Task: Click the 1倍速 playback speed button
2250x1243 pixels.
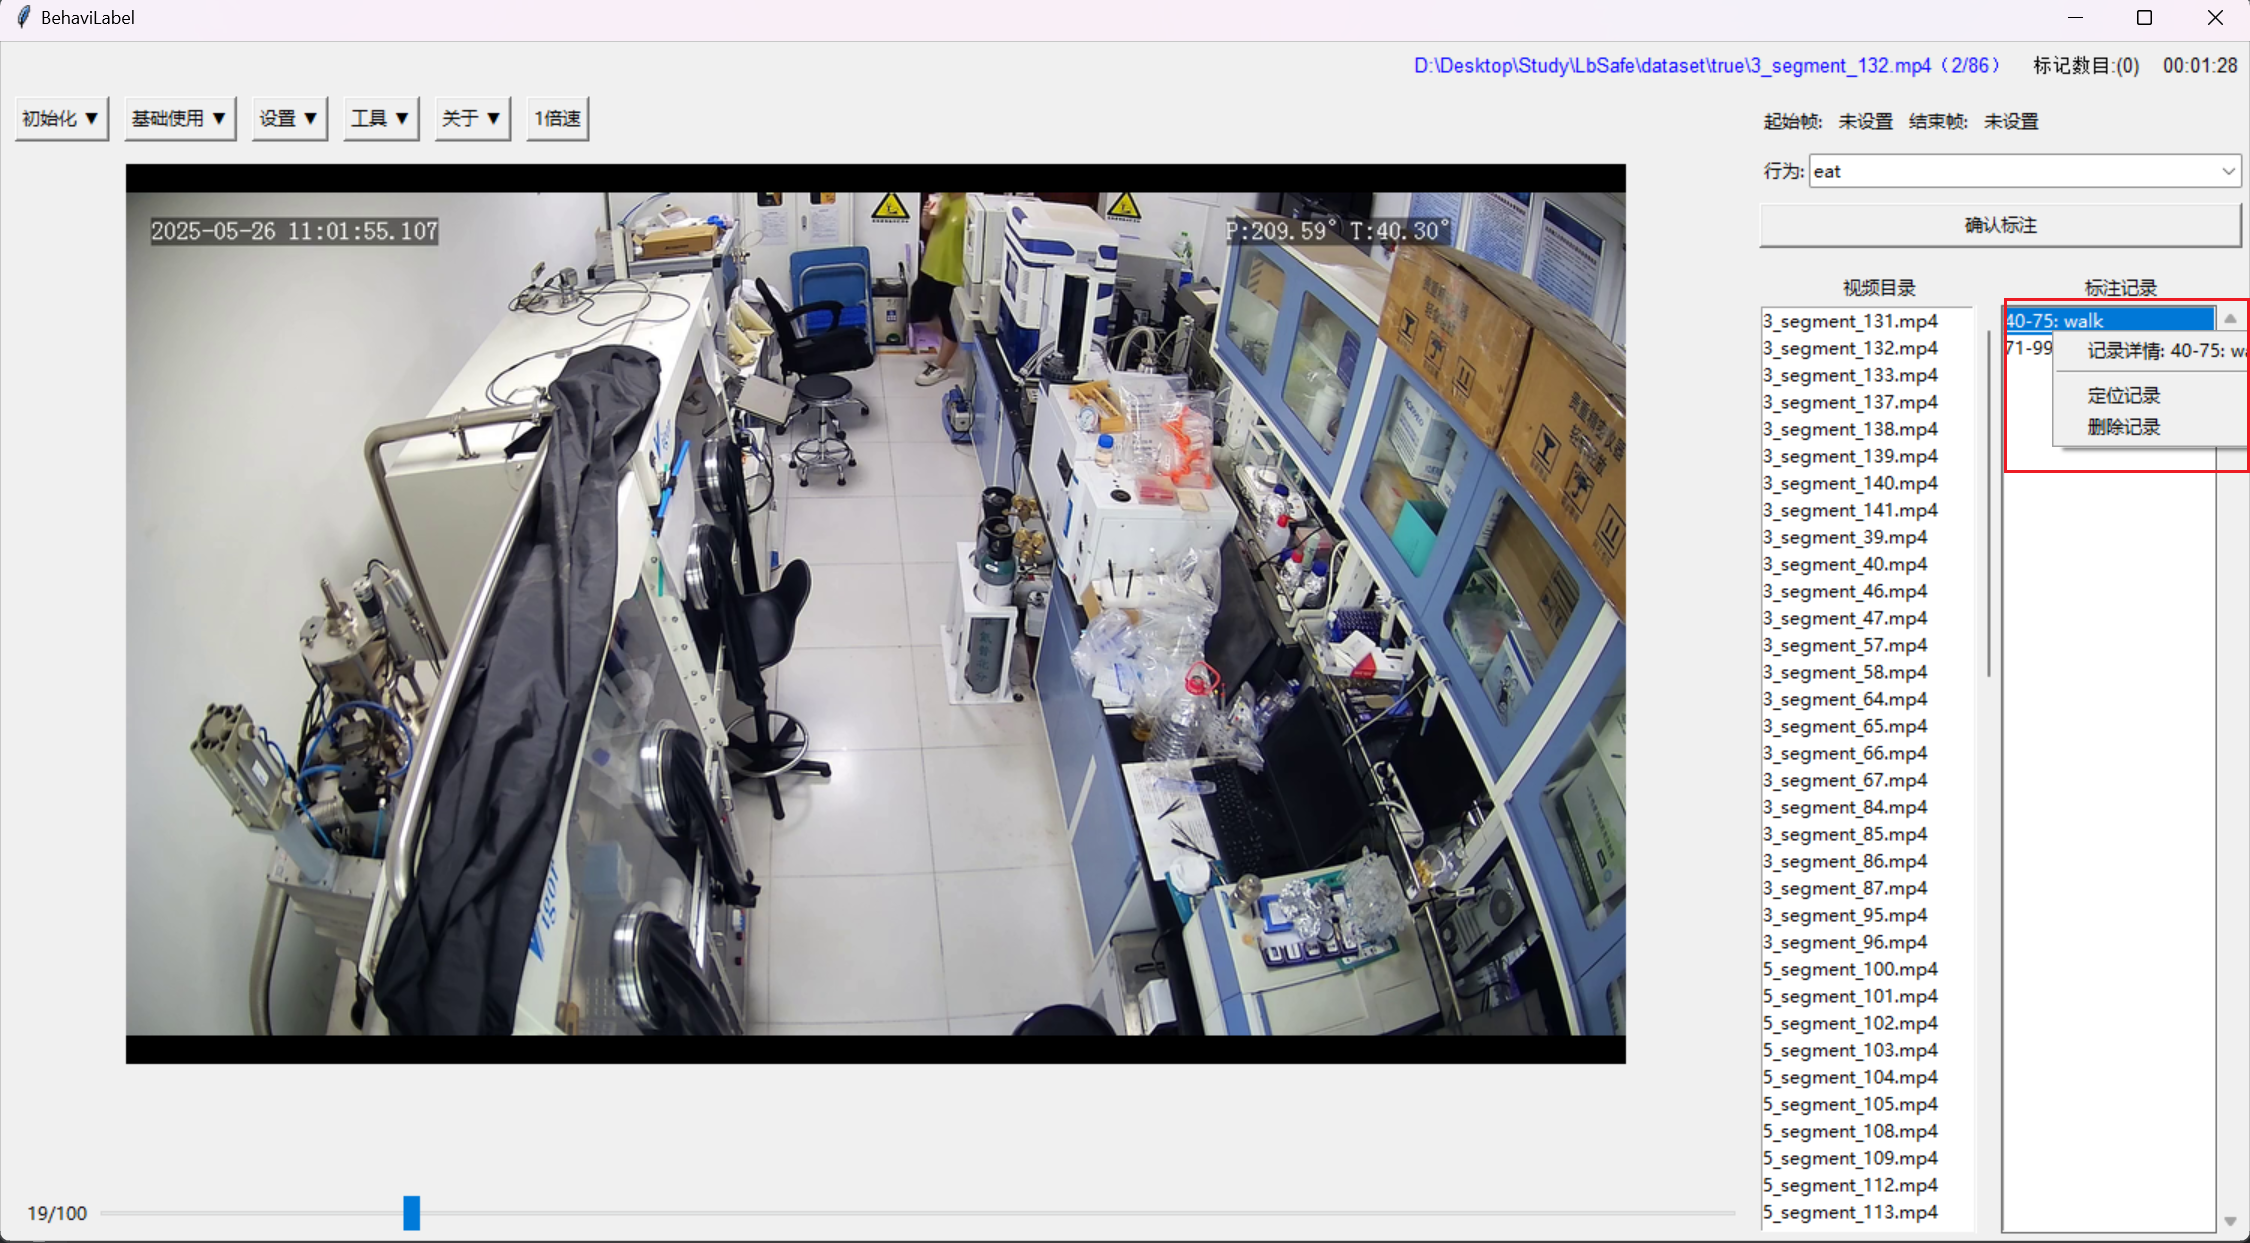Action: 557,118
